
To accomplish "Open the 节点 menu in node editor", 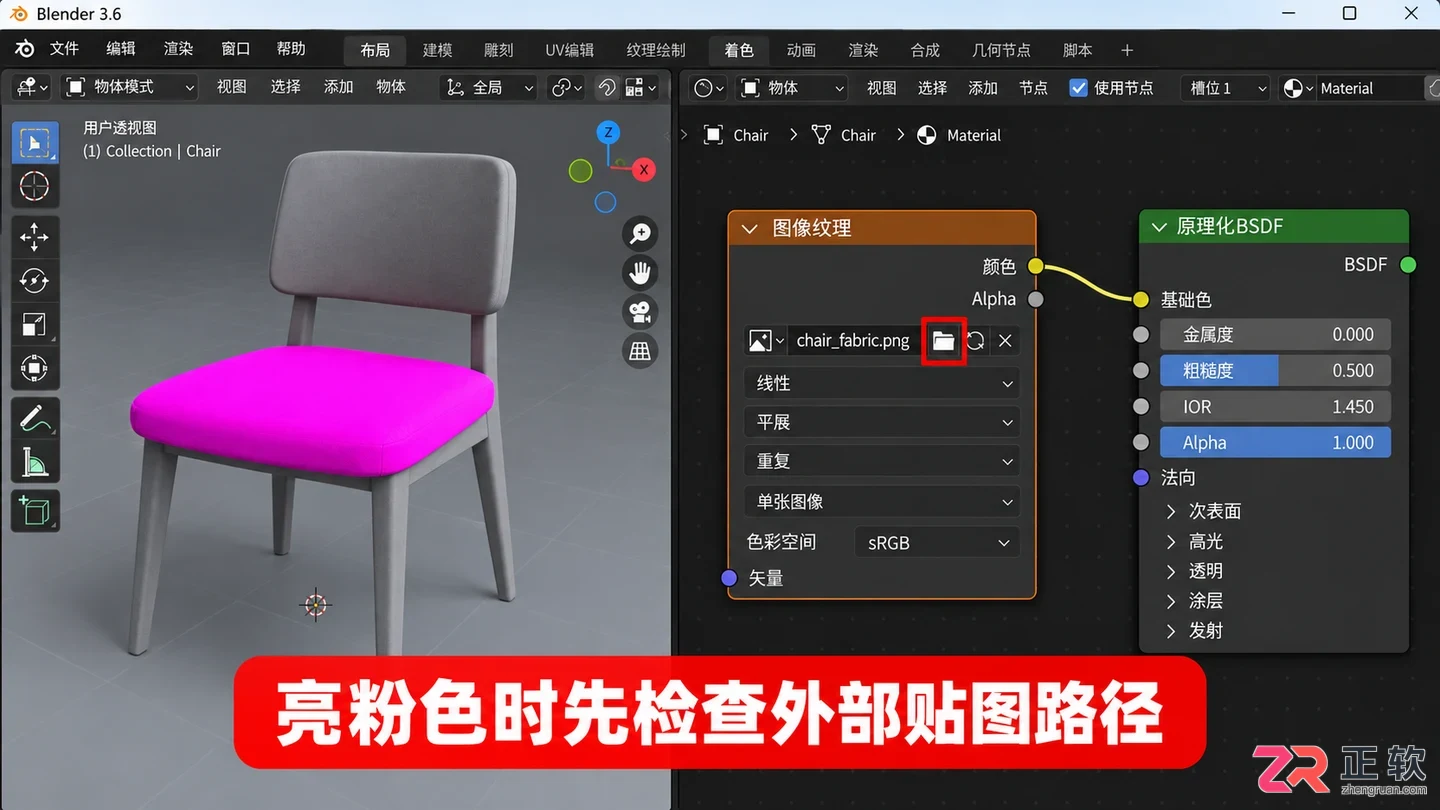I will (1033, 88).
